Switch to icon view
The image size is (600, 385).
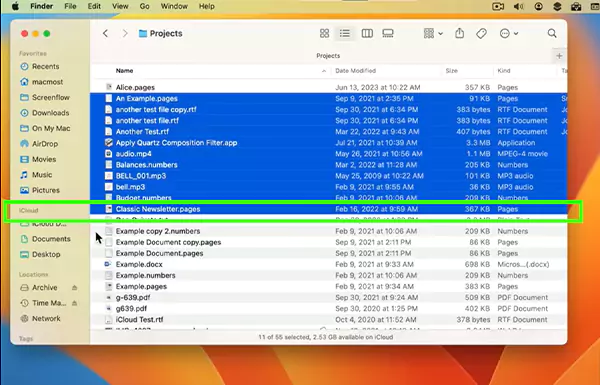tap(324, 34)
